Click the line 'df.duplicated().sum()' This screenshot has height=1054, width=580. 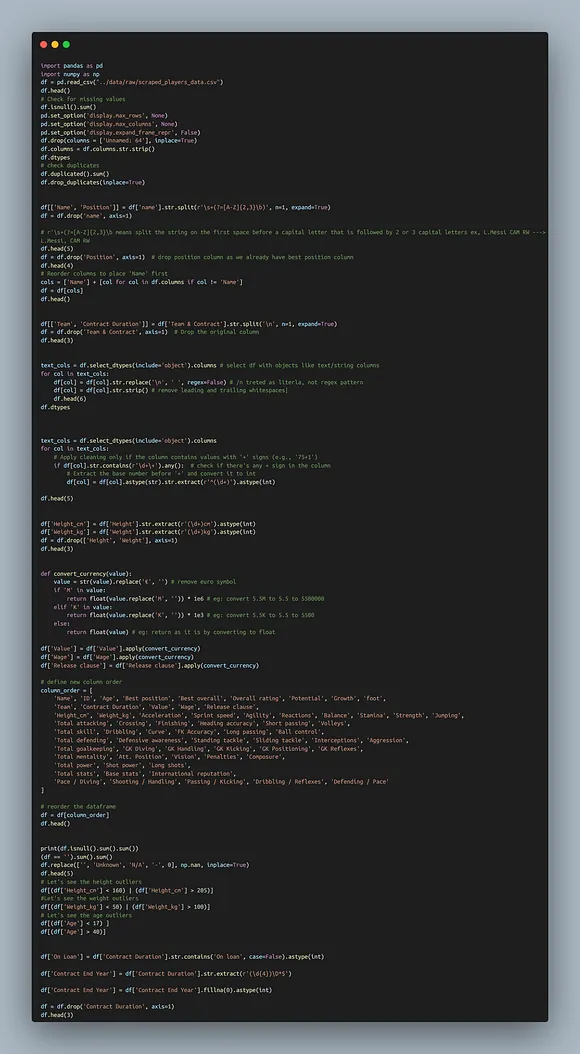(75, 173)
